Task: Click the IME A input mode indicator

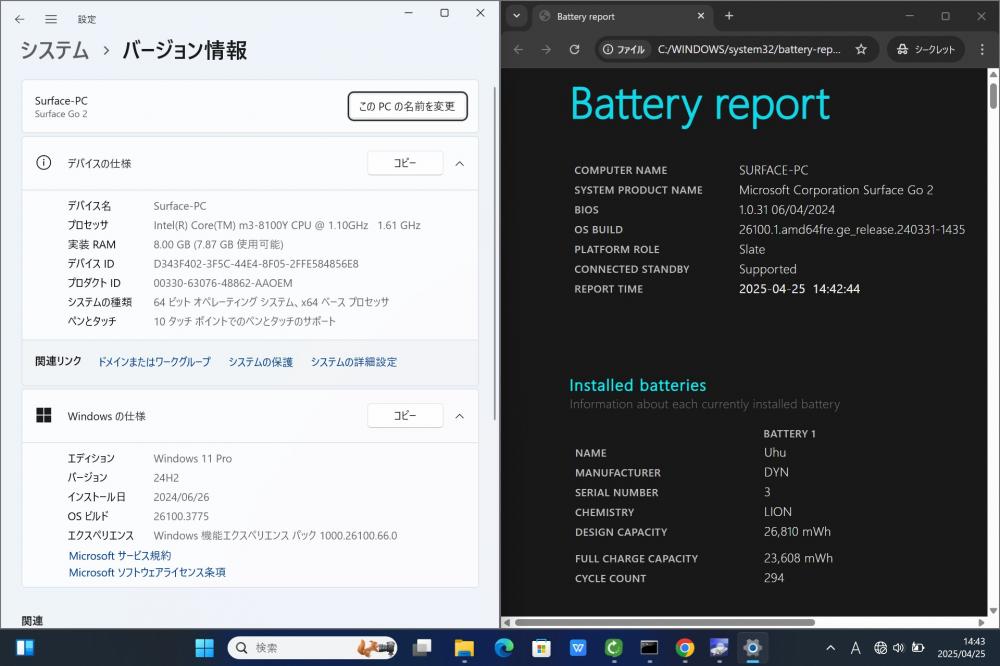Action: click(x=855, y=648)
